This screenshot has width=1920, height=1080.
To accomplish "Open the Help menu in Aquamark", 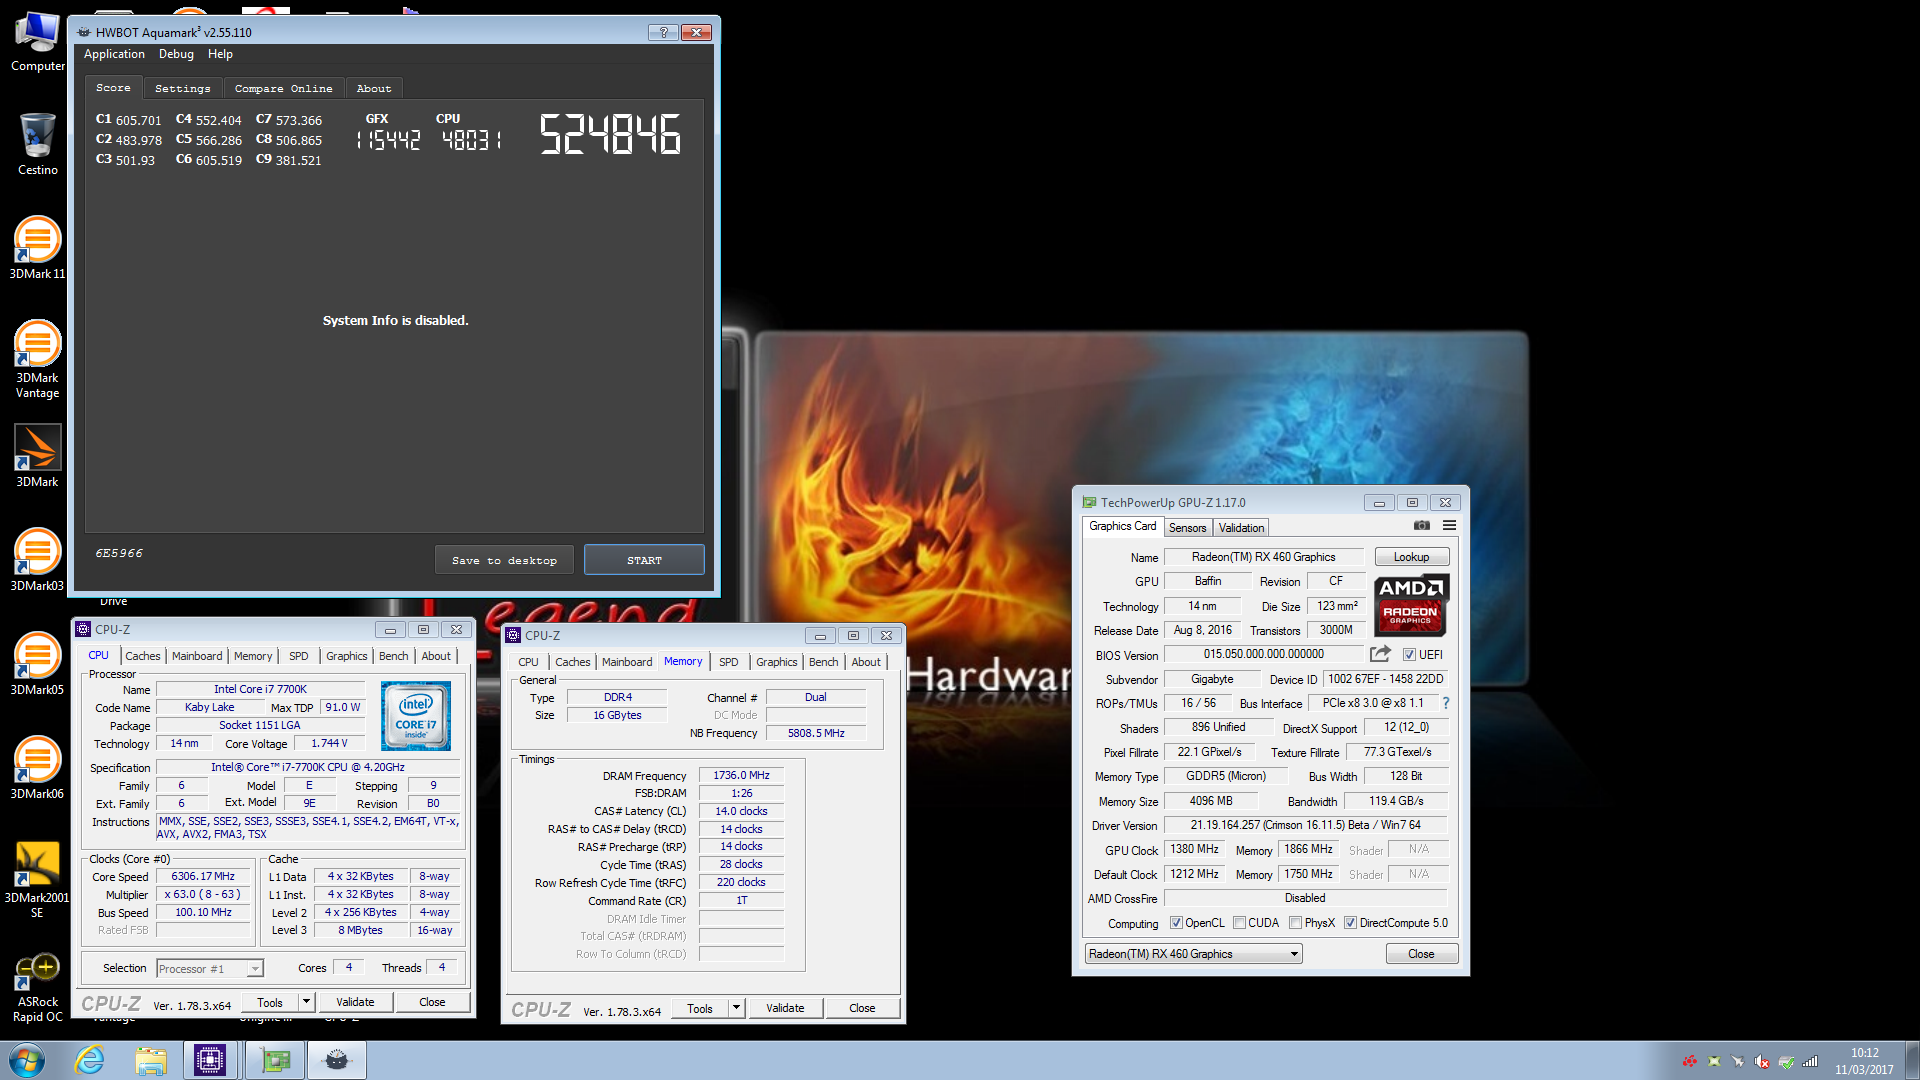I will click(220, 54).
